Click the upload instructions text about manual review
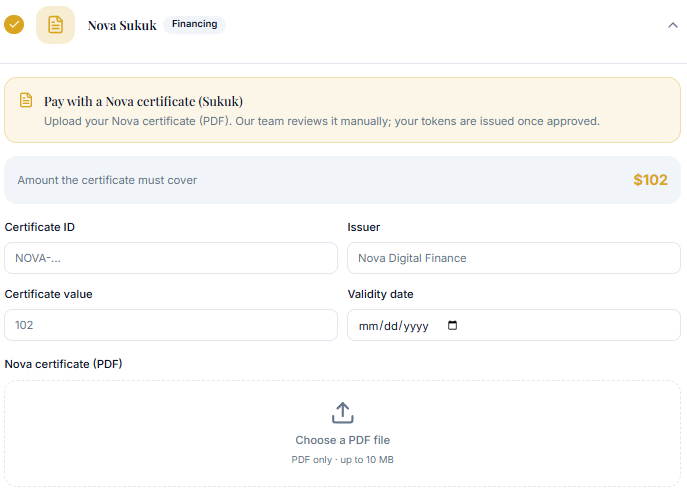The width and height of the screenshot is (687, 495). (x=322, y=121)
